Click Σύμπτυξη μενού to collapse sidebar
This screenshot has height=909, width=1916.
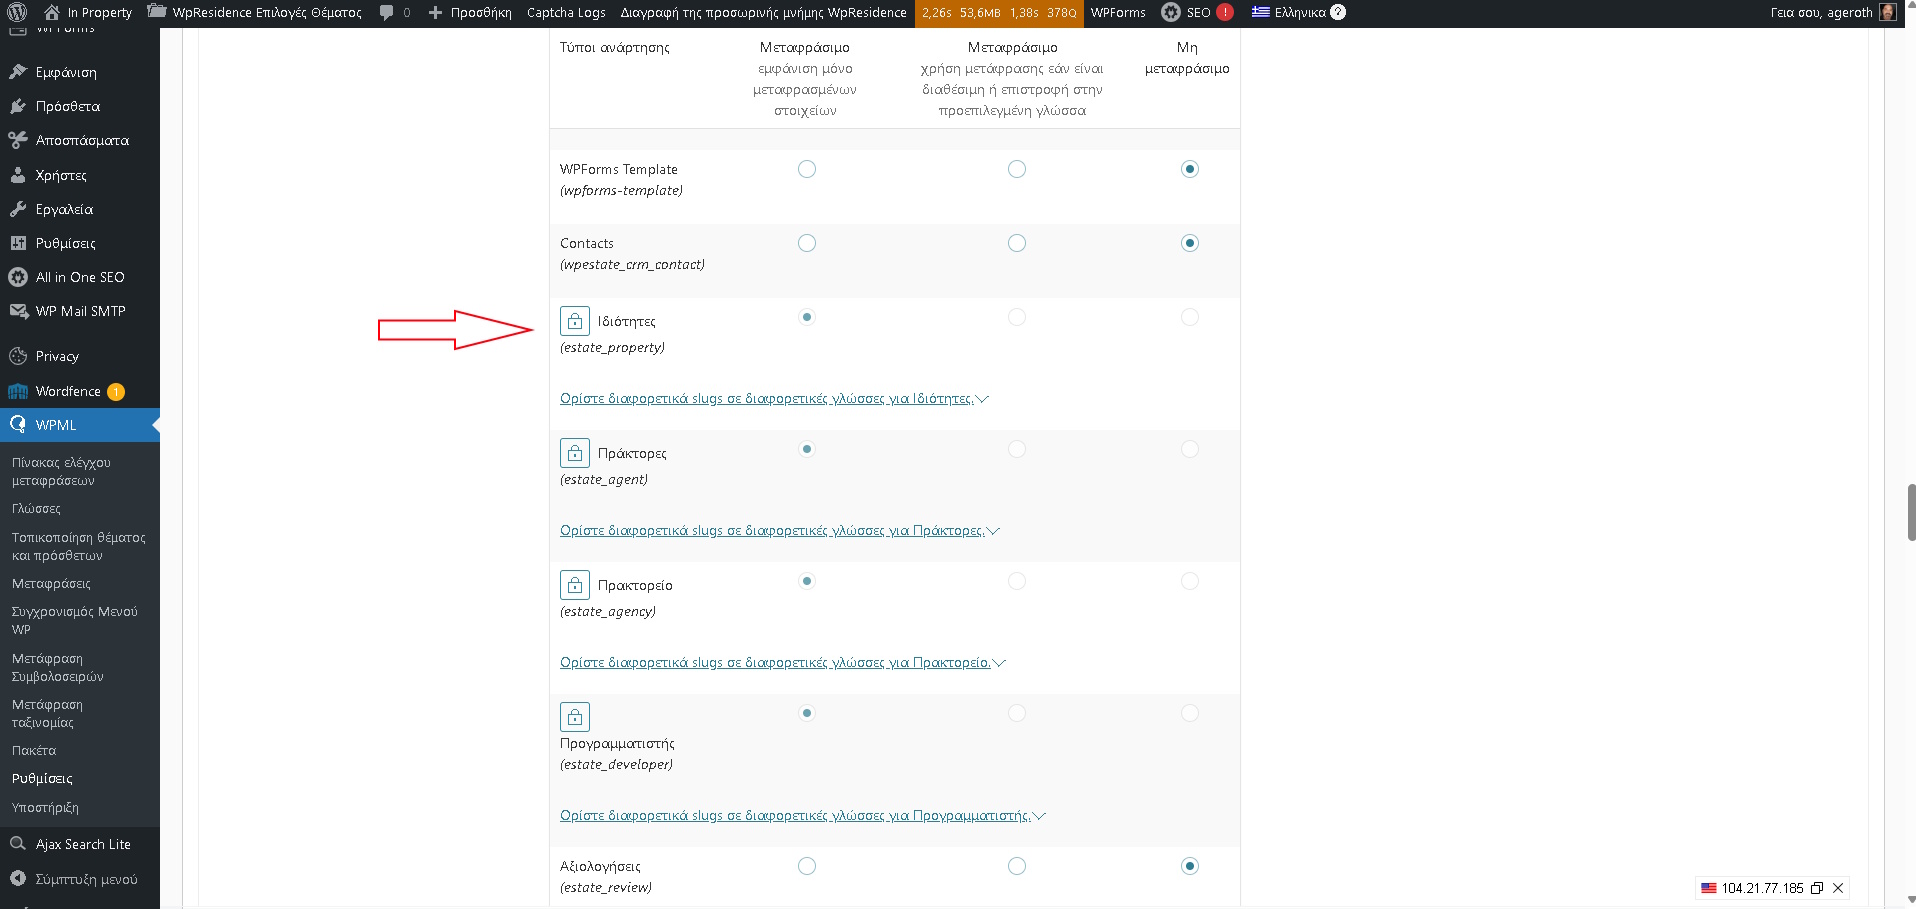pyautogui.click(x=86, y=879)
